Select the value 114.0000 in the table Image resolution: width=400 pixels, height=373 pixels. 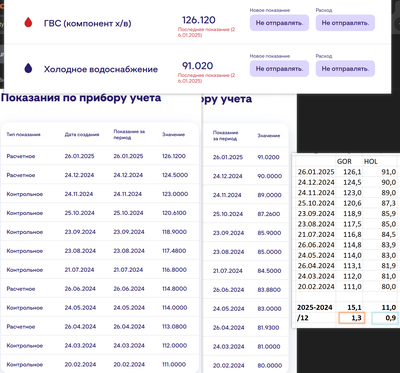174,308
